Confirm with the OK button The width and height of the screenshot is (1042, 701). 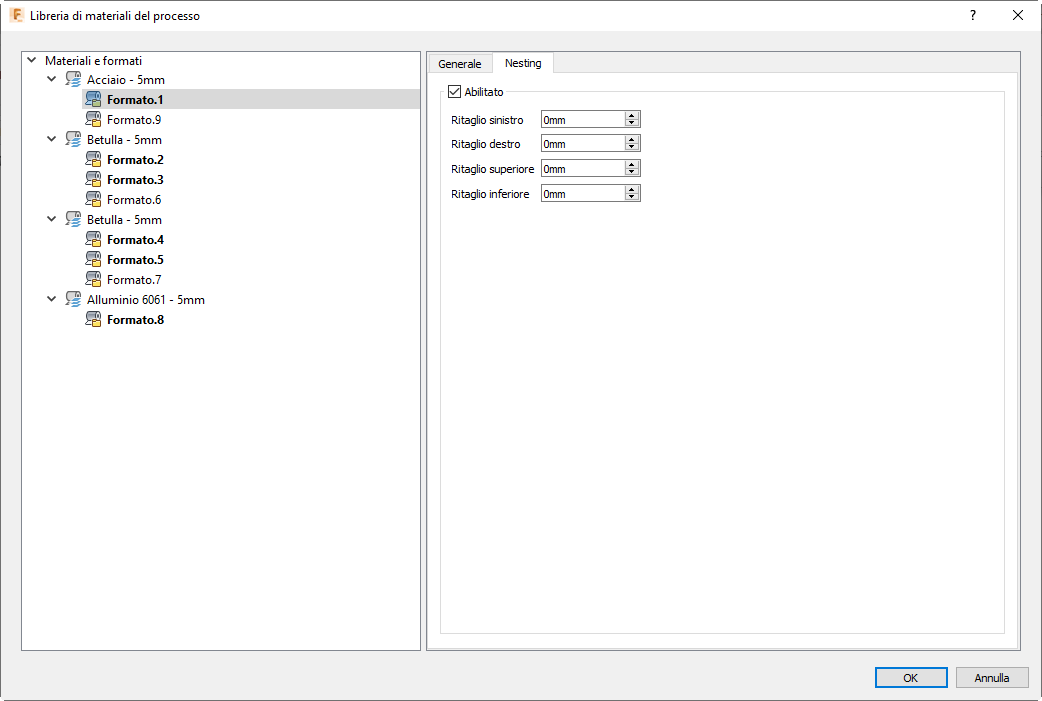click(910, 678)
